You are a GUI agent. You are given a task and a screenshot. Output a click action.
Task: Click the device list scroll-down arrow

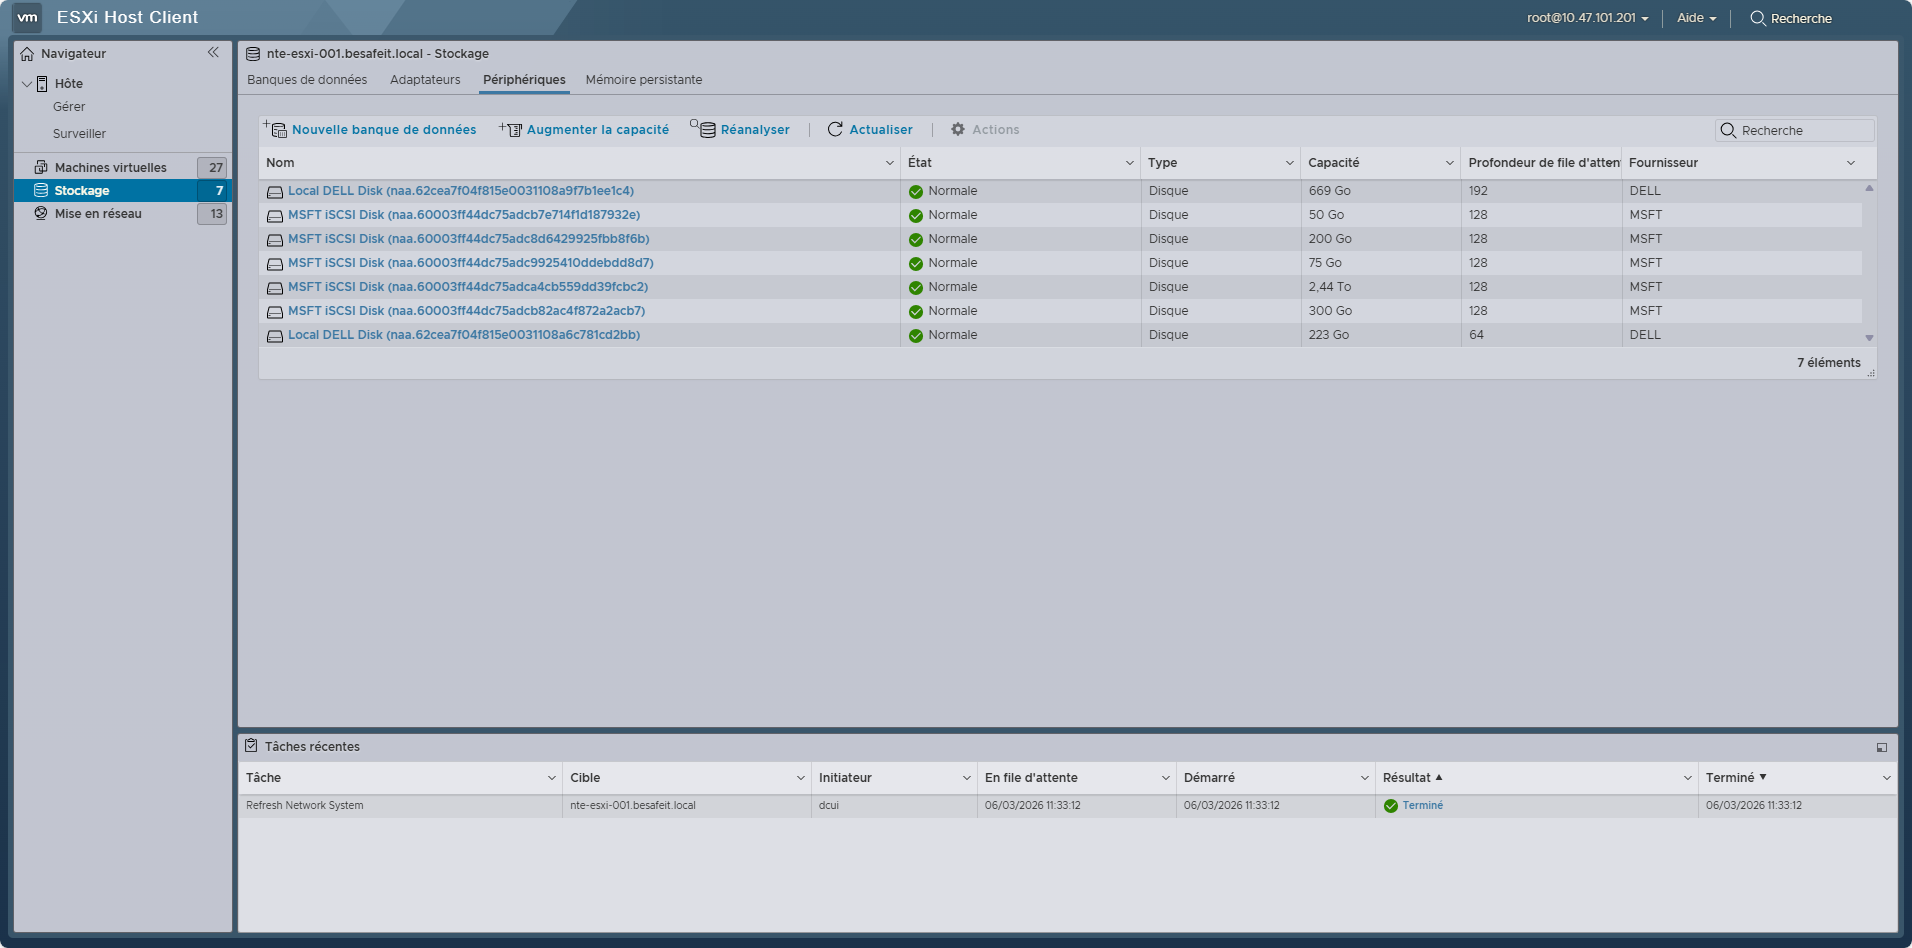pyautogui.click(x=1869, y=338)
